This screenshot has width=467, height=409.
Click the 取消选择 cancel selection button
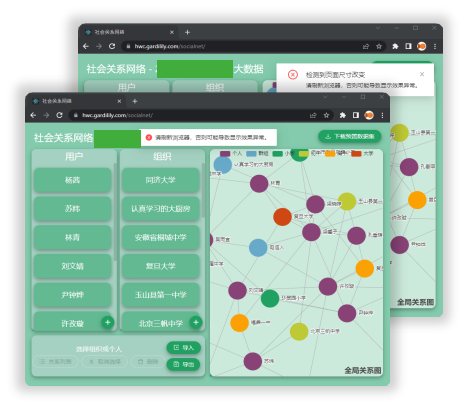pos(105,362)
